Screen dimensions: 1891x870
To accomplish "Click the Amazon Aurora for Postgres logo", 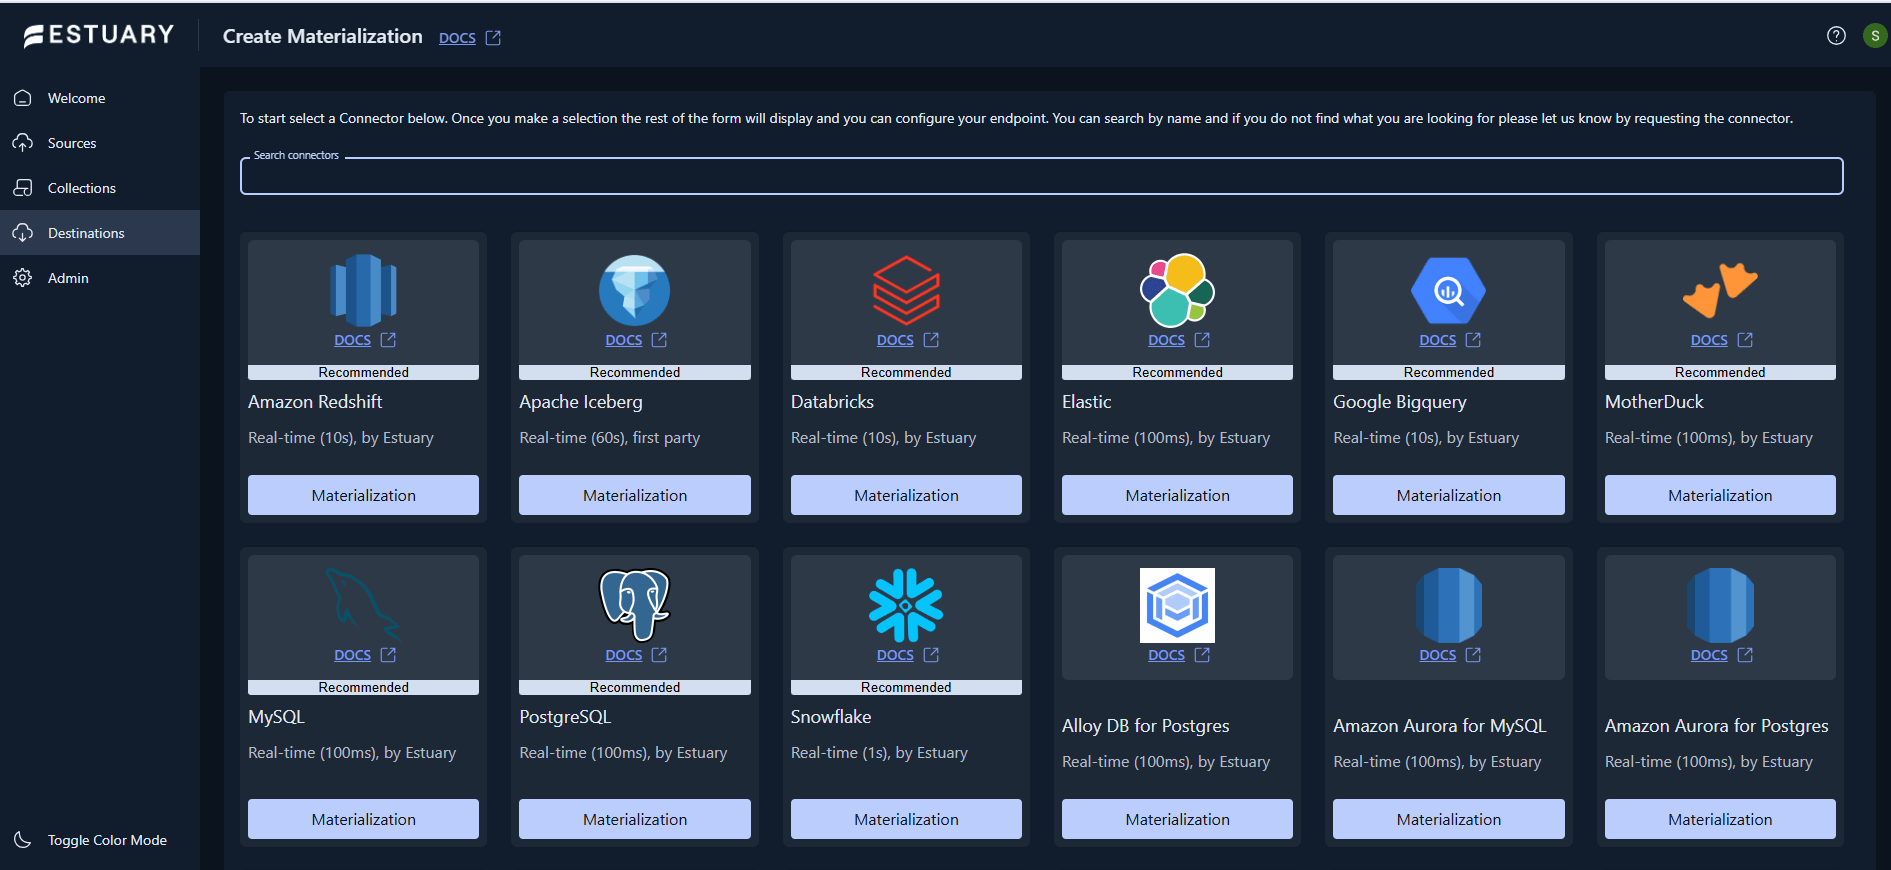I will coord(1720,605).
